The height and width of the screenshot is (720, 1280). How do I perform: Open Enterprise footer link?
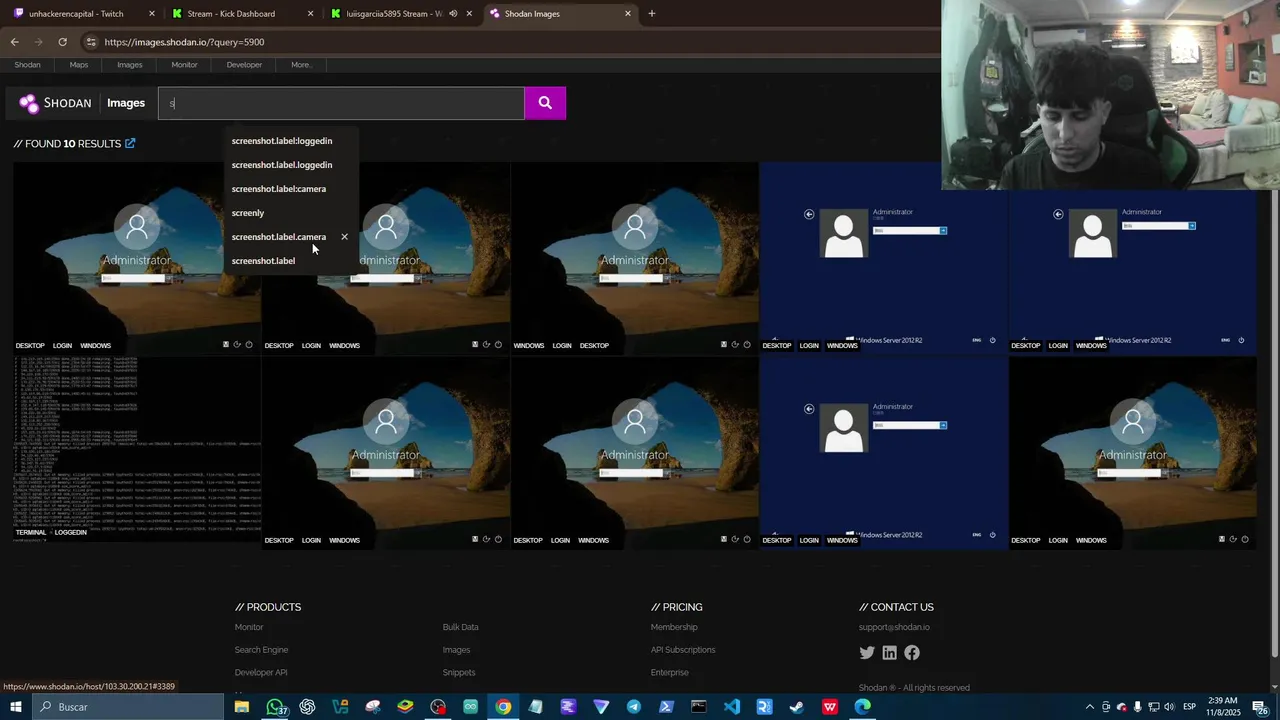click(x=669, y=673)
